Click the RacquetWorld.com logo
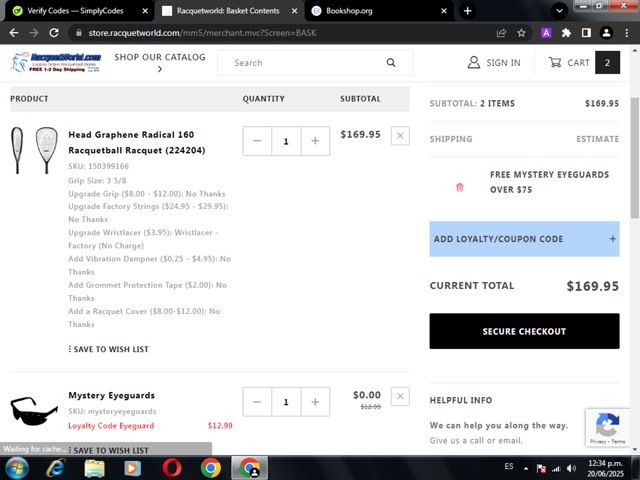The height and width of the screenshot is (480, 640). [x=56, y=62]
